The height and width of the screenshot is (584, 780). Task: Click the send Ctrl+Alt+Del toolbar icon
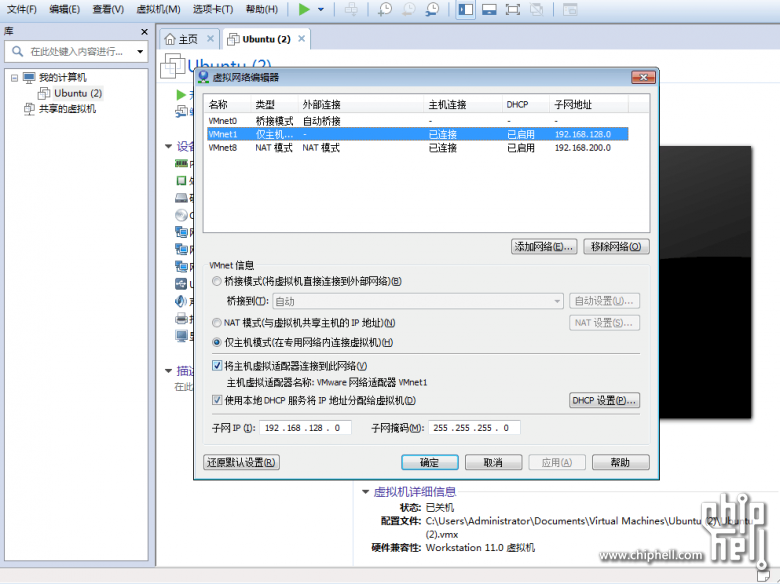(x=351, y=9)
